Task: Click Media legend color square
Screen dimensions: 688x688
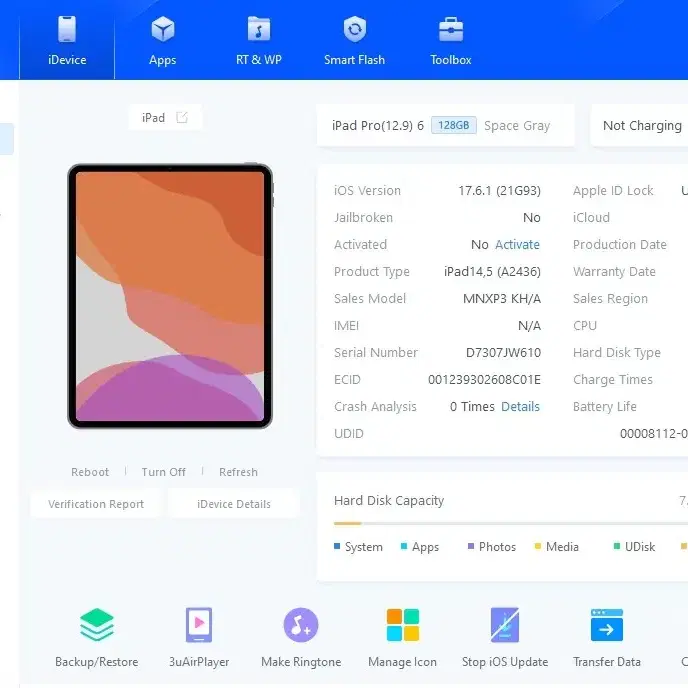Action: pos(538,546)
